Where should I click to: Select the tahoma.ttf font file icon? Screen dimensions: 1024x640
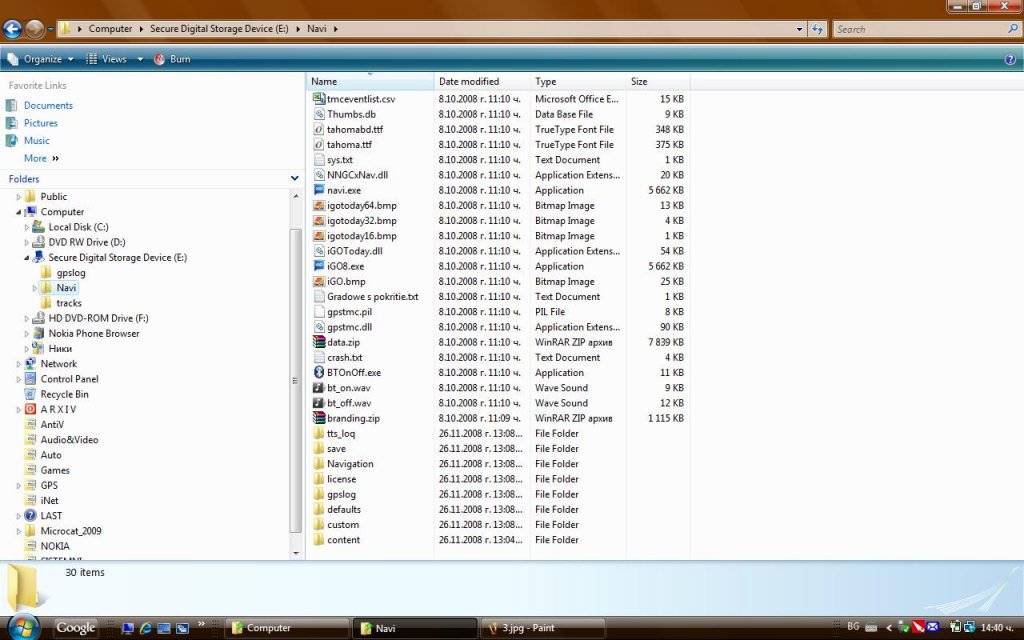pos(319,145)
